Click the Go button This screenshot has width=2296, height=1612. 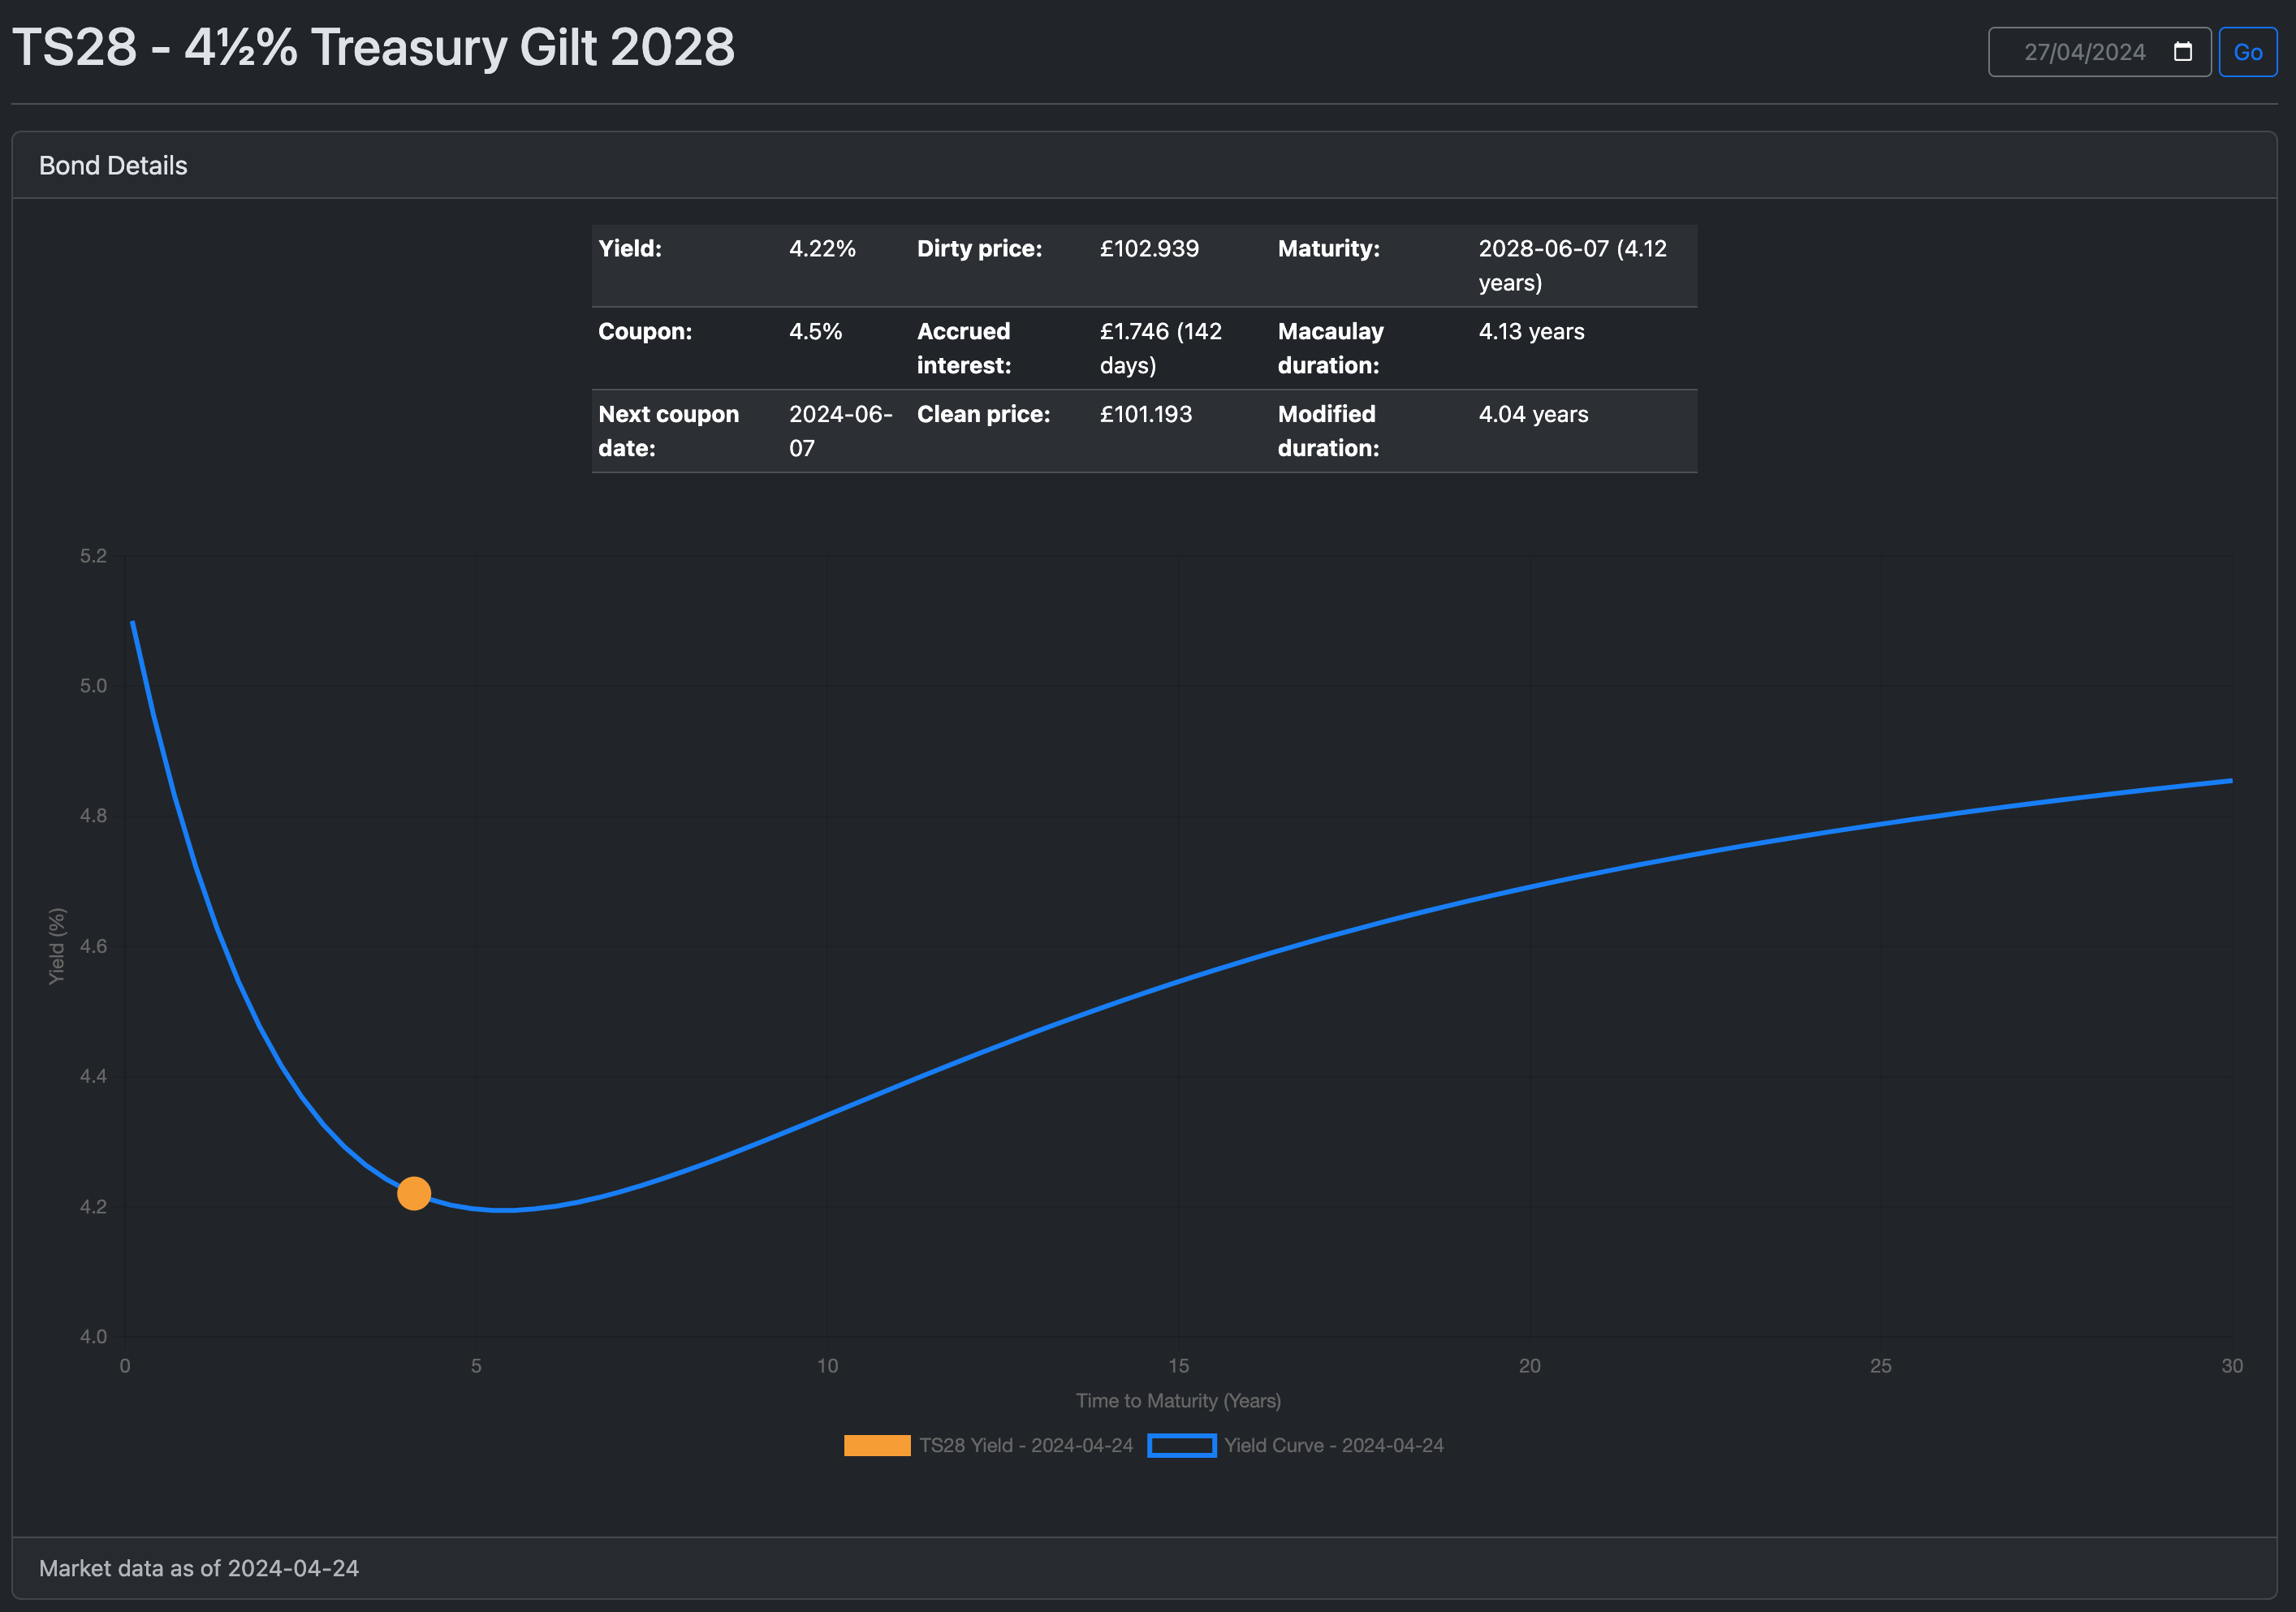point(2247,52)
